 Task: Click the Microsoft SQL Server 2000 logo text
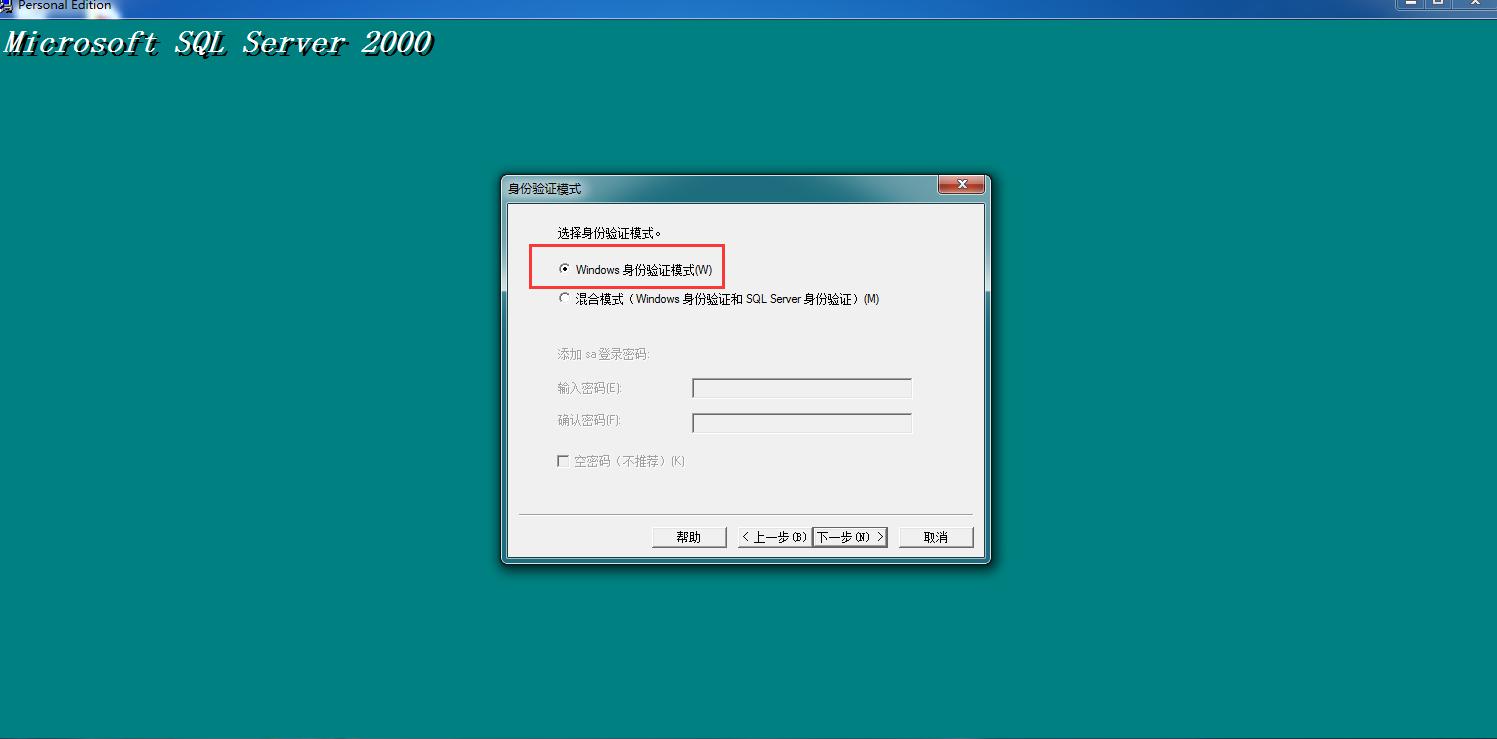point(218,42)
